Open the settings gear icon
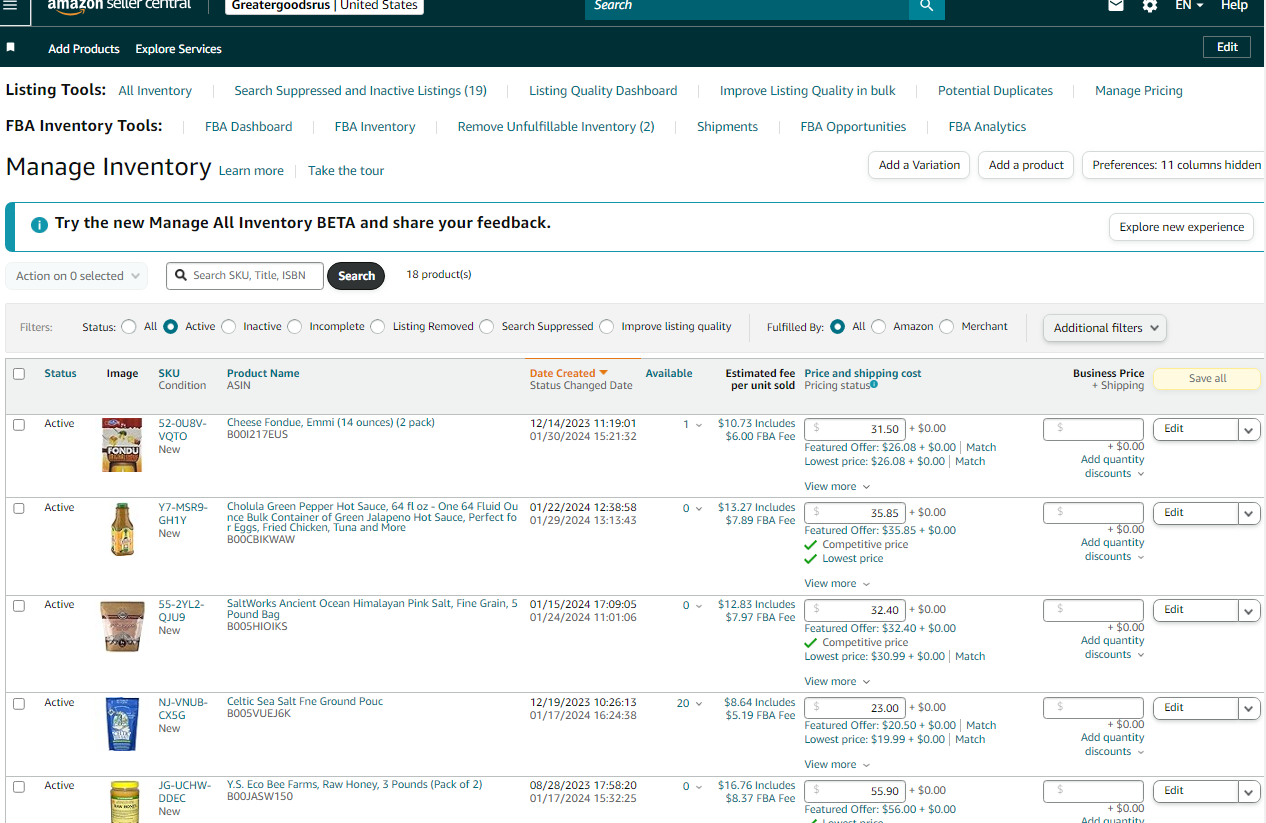Image resolution: width=1266 pixels, height=823 pixels. click(1150, 5)
